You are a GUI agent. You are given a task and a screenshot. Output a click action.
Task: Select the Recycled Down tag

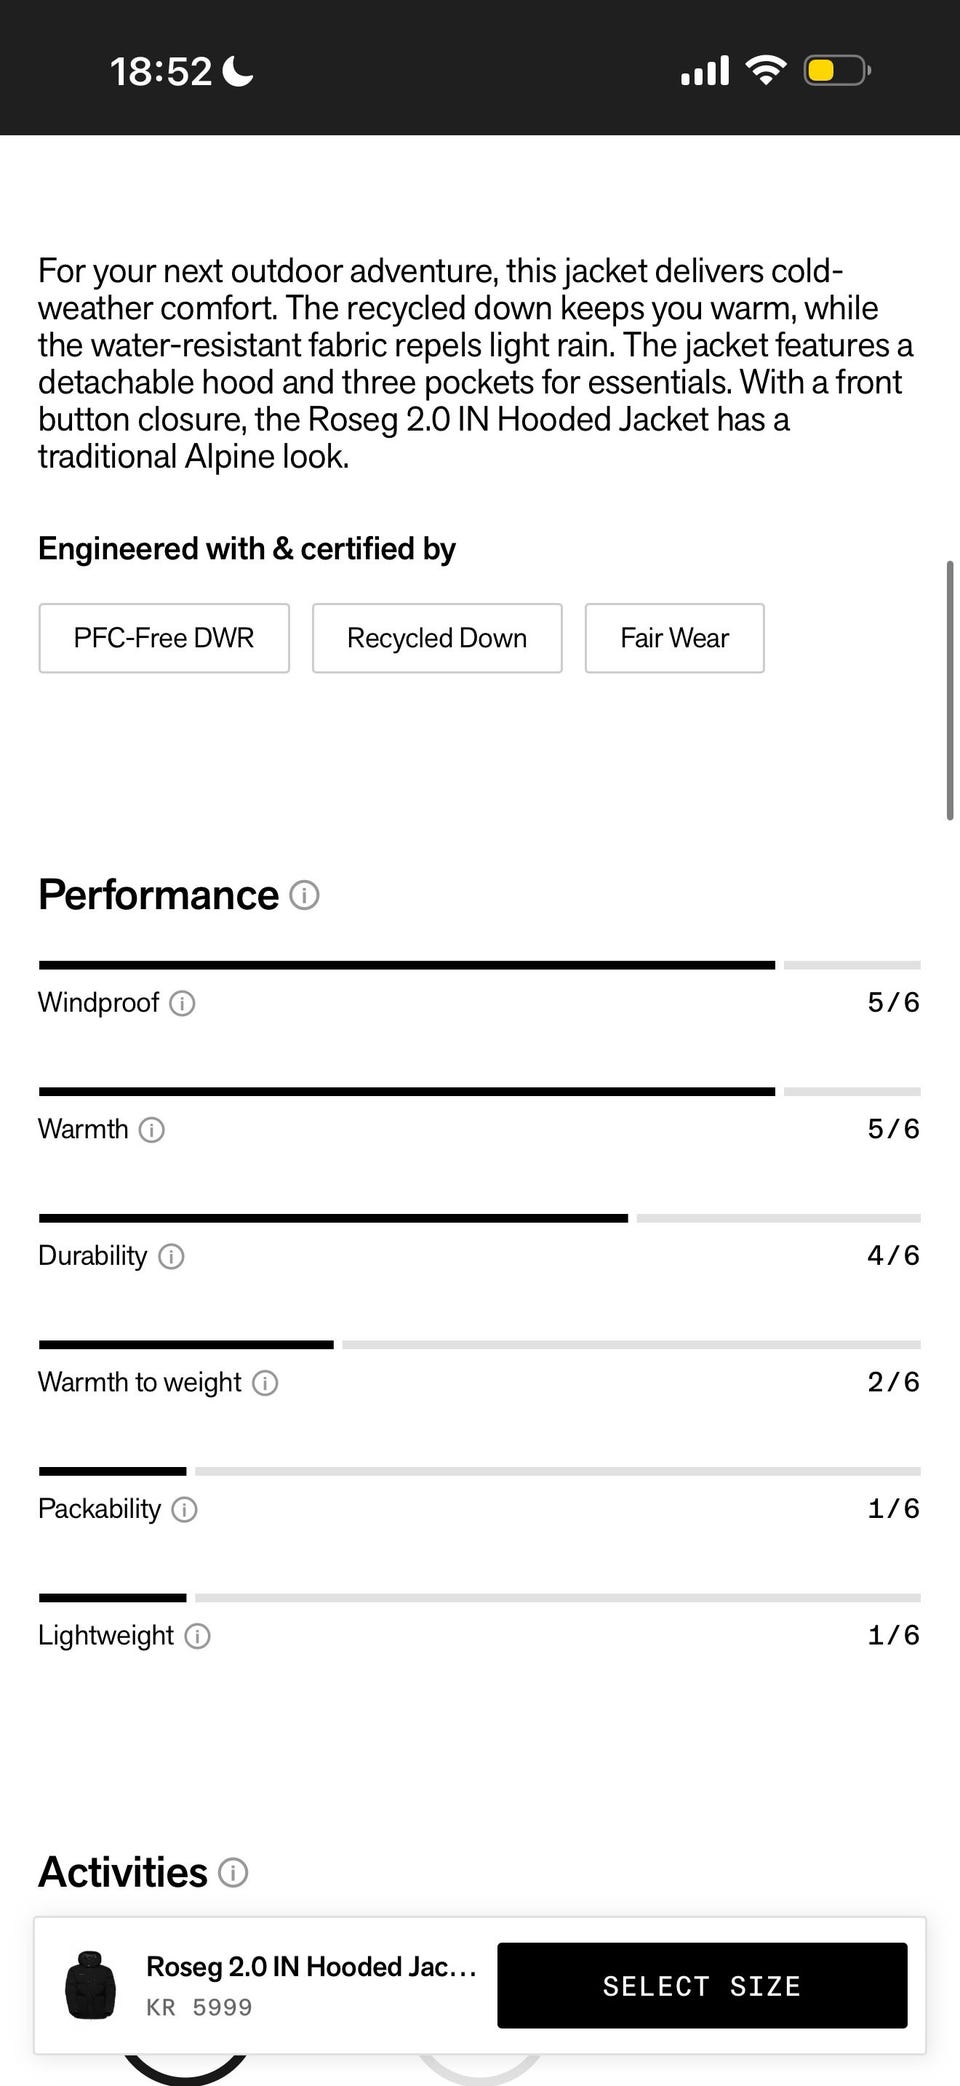pyautogui.click(x=437, y=638)
